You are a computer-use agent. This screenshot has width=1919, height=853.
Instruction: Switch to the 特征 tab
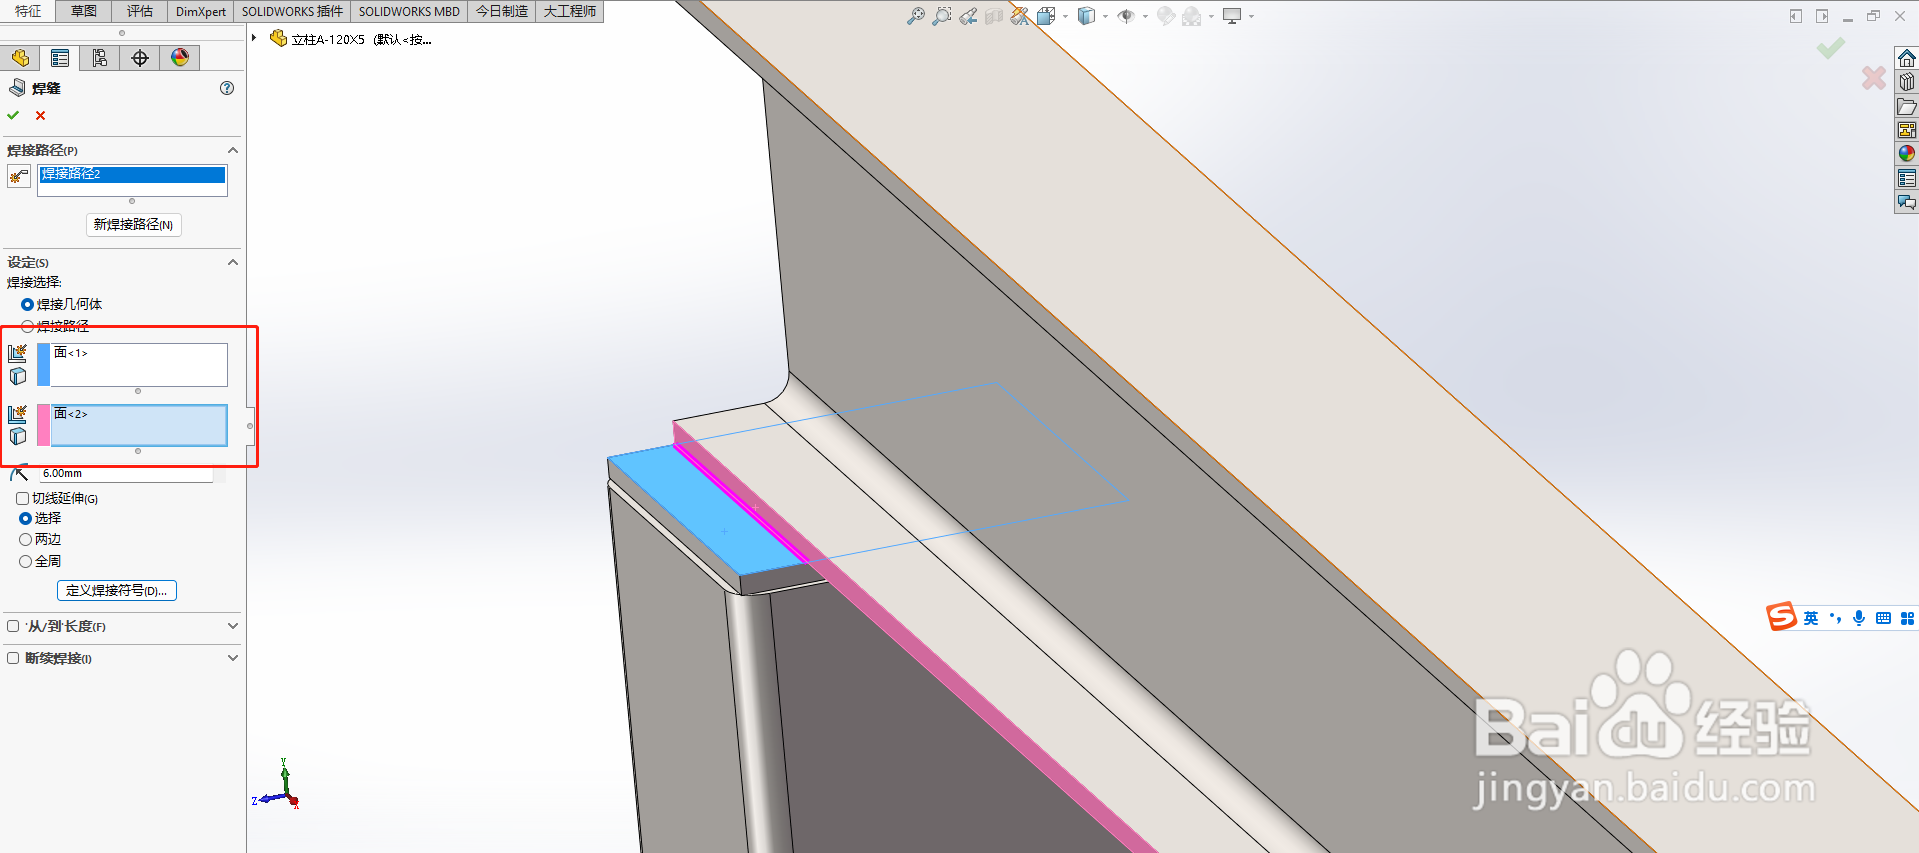[x=28, y=11]
